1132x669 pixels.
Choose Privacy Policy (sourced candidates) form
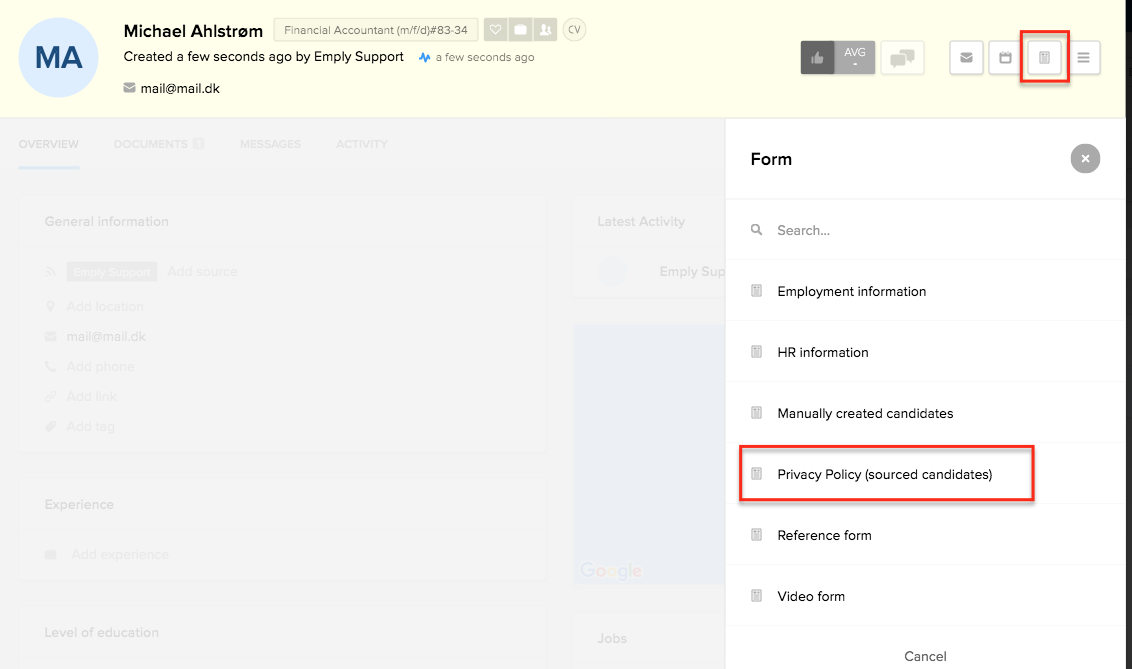[884, 474]
